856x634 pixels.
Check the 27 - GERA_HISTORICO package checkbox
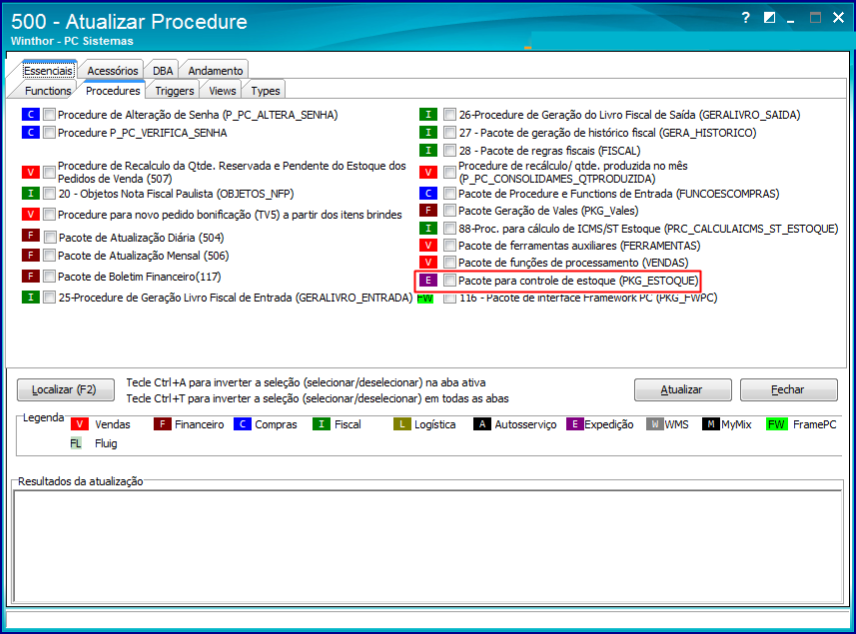(x=449, y=133)
